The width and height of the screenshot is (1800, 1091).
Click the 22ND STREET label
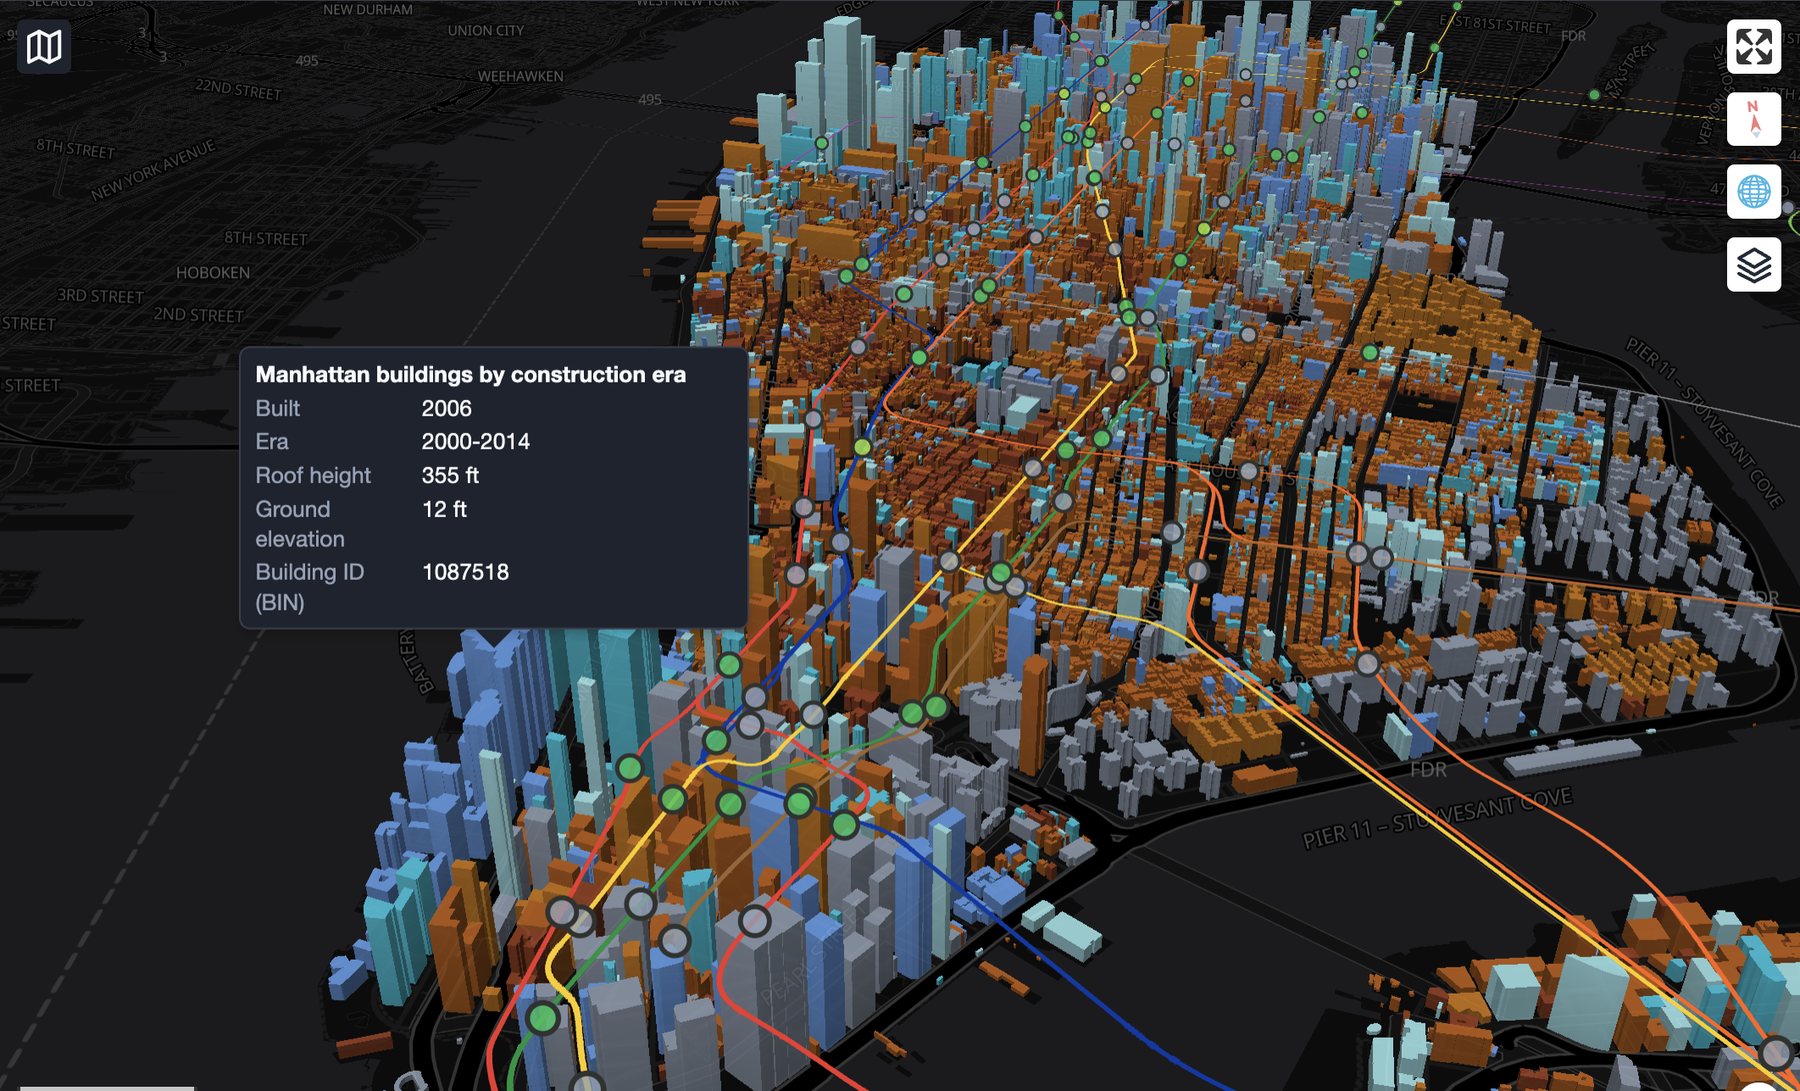(238, 89)
